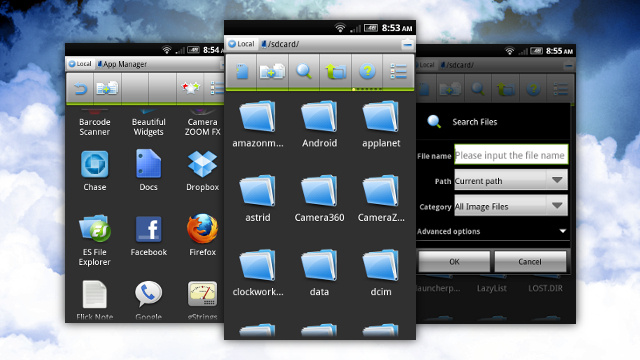
Task: Click the minus button beside /sdcard/ path
Action: coord(407,44)
